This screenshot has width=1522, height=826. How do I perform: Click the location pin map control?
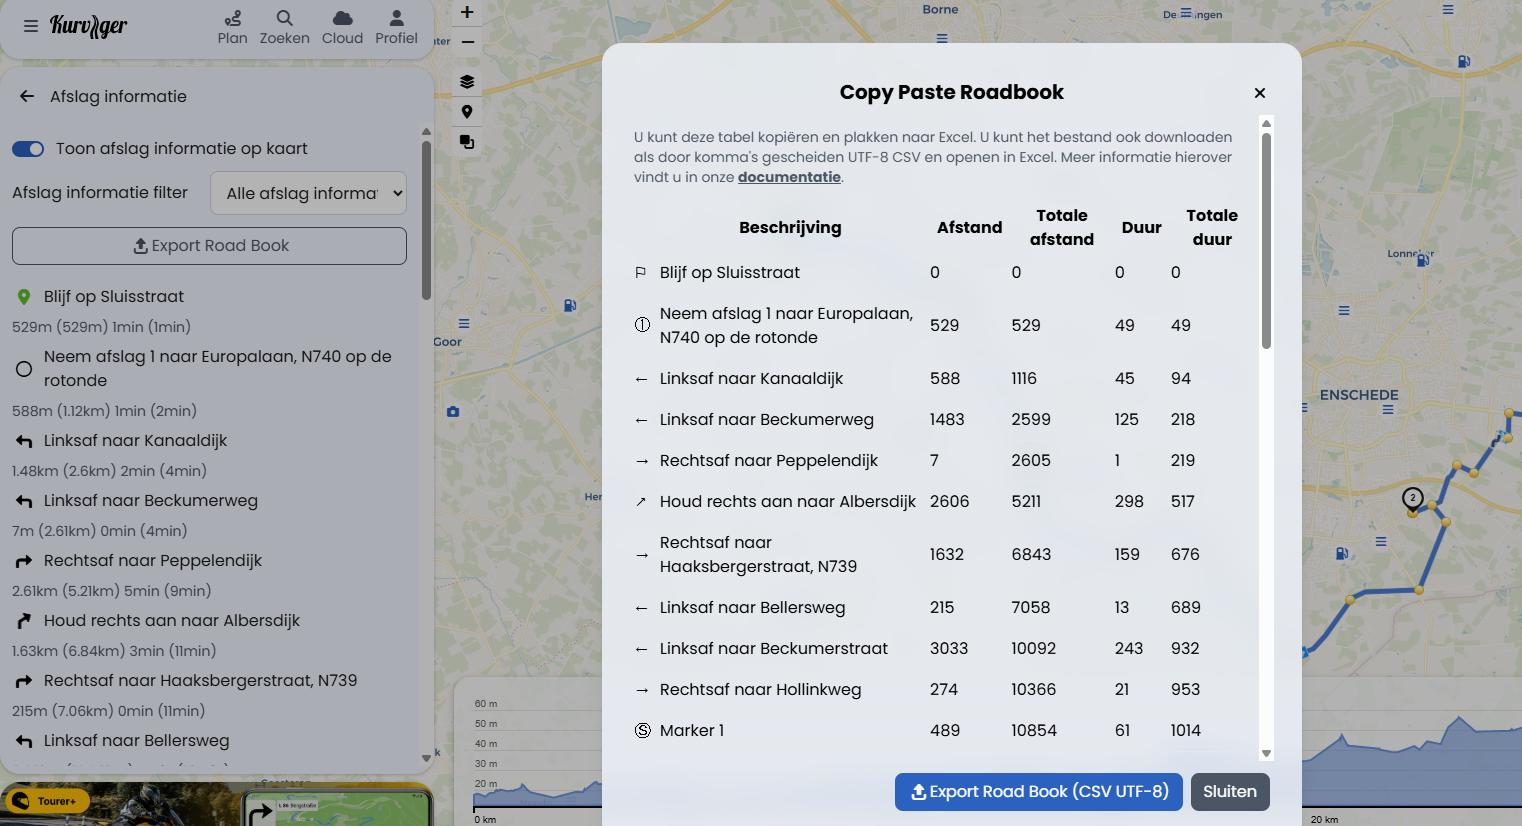[x=467, y=112]
